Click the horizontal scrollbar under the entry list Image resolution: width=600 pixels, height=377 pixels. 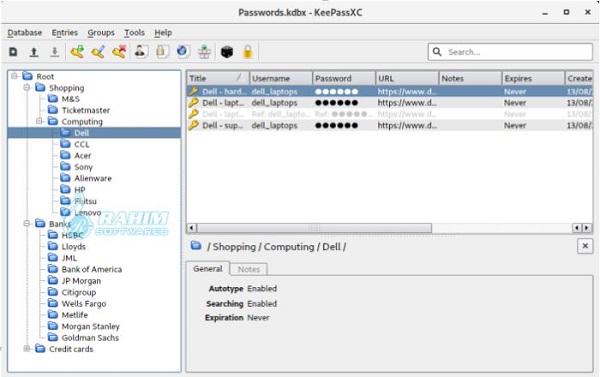tap(314, 228)
